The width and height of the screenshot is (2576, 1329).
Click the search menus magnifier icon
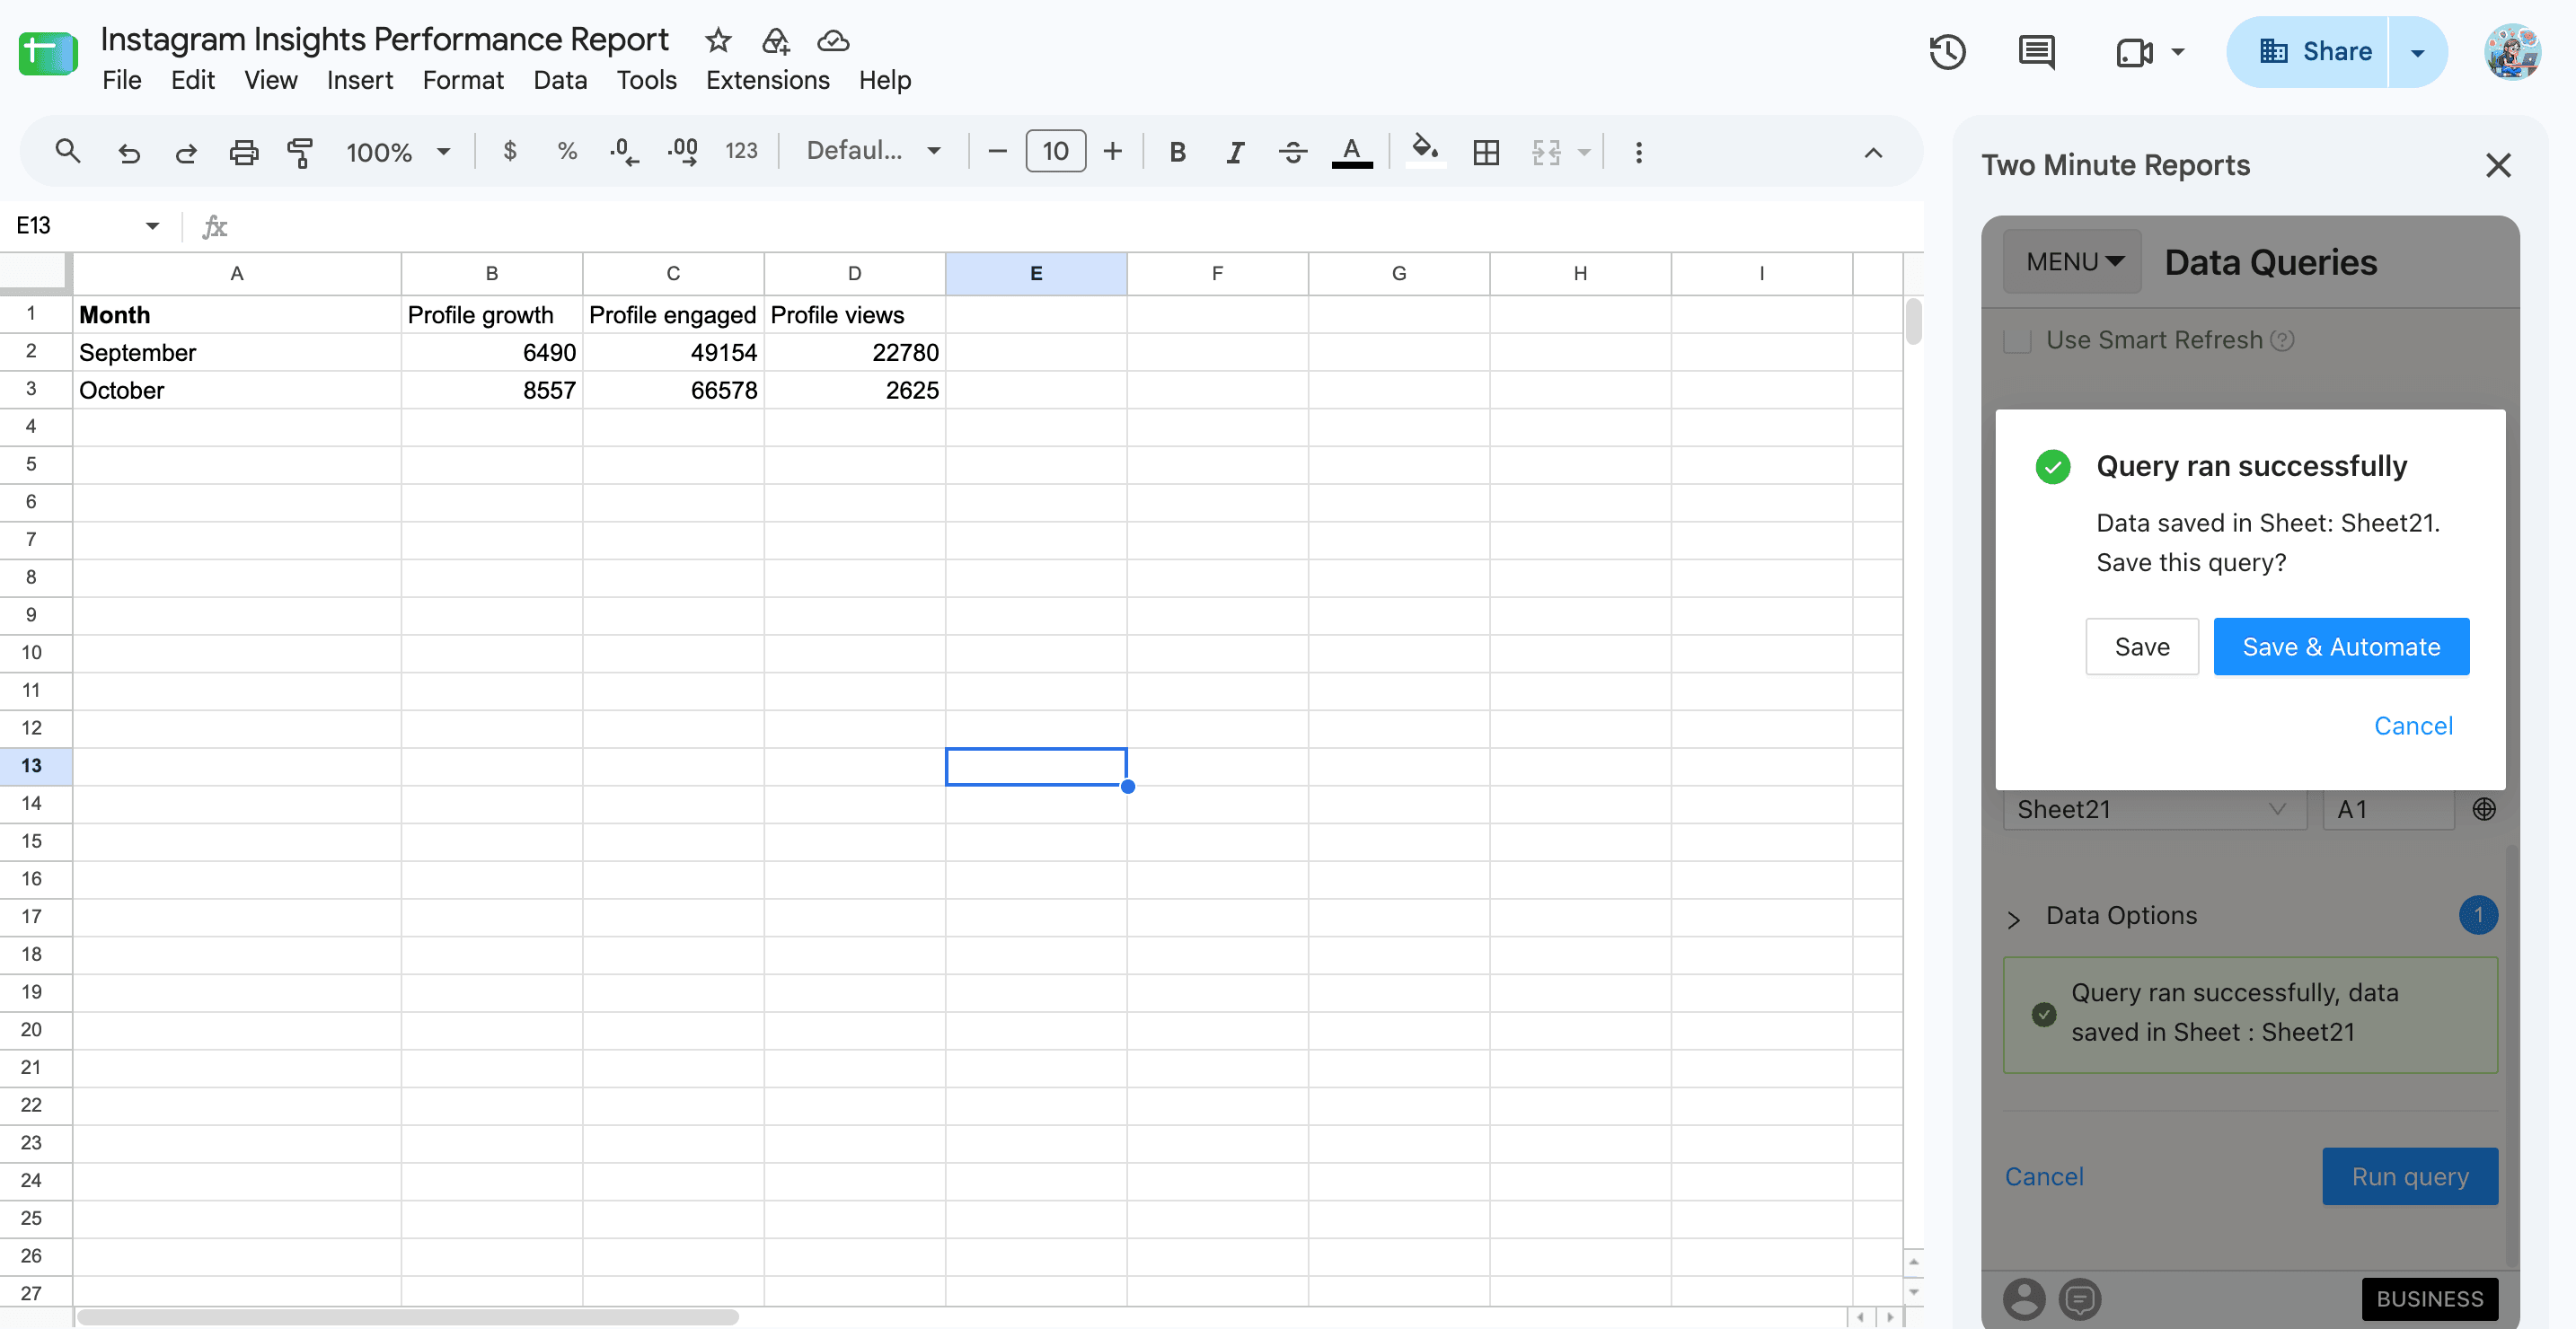click(x=67, y=151)
